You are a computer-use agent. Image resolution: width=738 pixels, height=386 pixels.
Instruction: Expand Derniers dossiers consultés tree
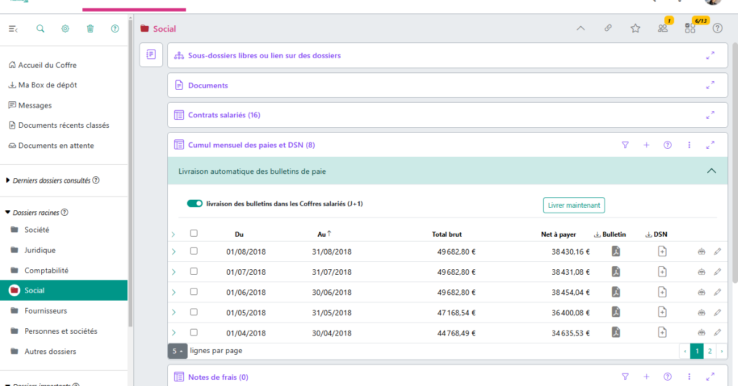[x=8, y=180]
